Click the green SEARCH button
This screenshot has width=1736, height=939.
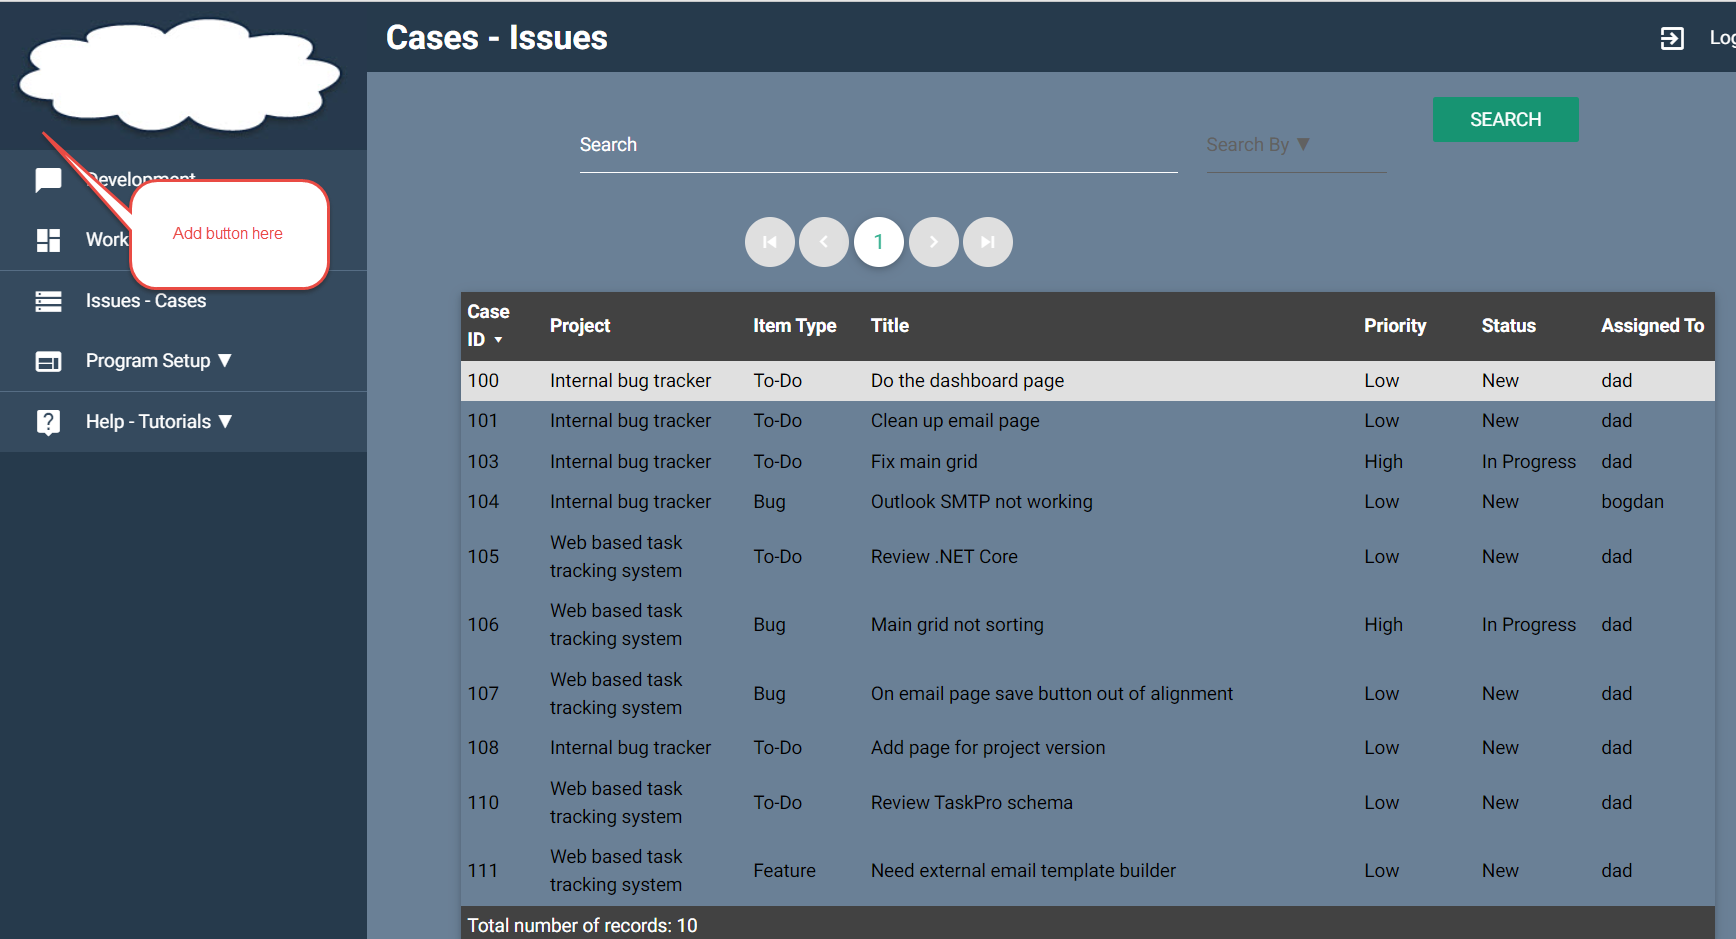1505,119
